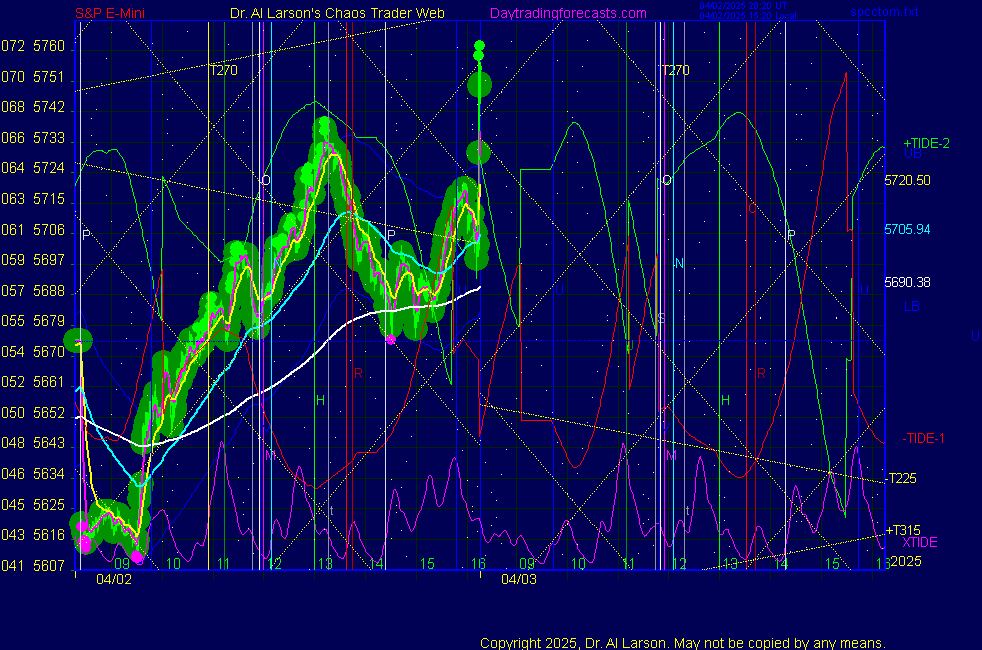Image resolution: width=982 pixels, height=650 pixels.
Task: Click the Daytradingforecasts.com link in header
Action: tap(567, 14)
